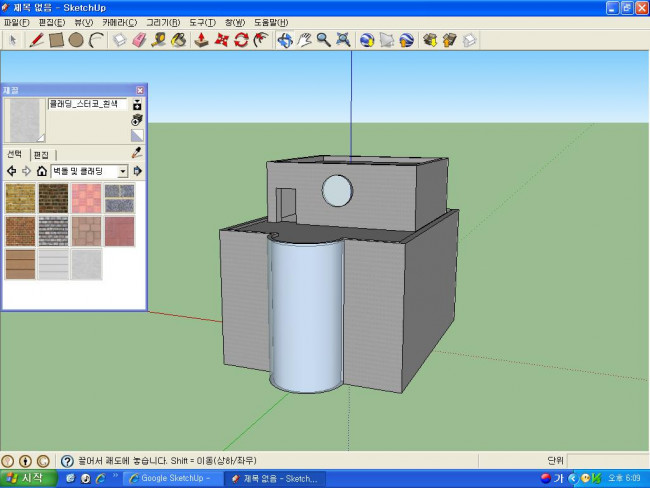Viewport: 650px width, 488px height.
Task: Open the details arrow menu in materials panel
Action: coord(138,171)
